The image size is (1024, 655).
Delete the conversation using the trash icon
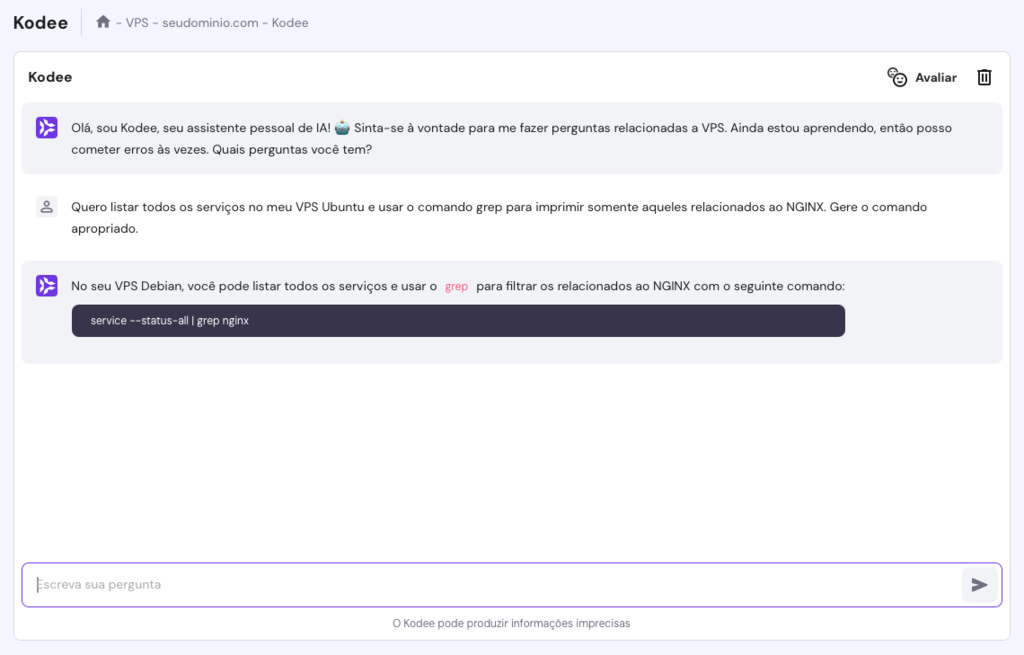(984, 77)
